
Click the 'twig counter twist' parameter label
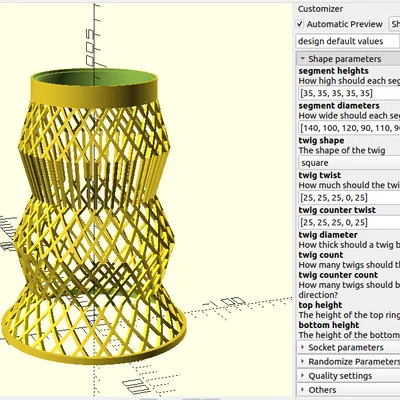click(x=337, y=210)
